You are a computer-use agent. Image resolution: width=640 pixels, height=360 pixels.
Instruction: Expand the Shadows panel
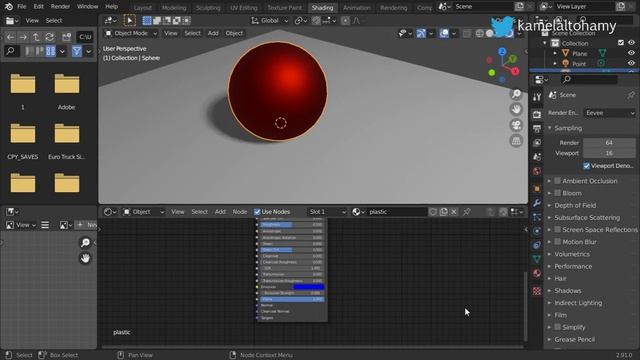click(x=550, y=291)
